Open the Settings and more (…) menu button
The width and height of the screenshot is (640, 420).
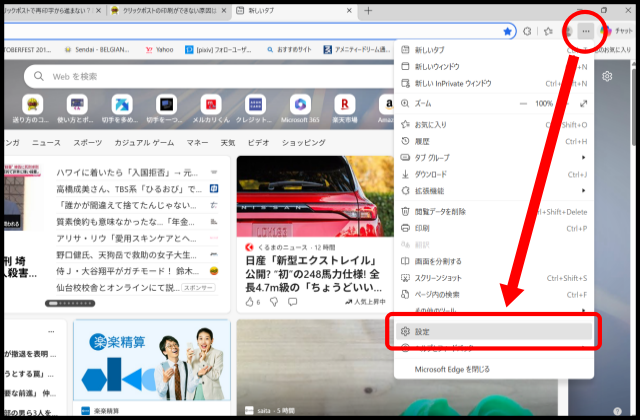(x=586, y=31)
